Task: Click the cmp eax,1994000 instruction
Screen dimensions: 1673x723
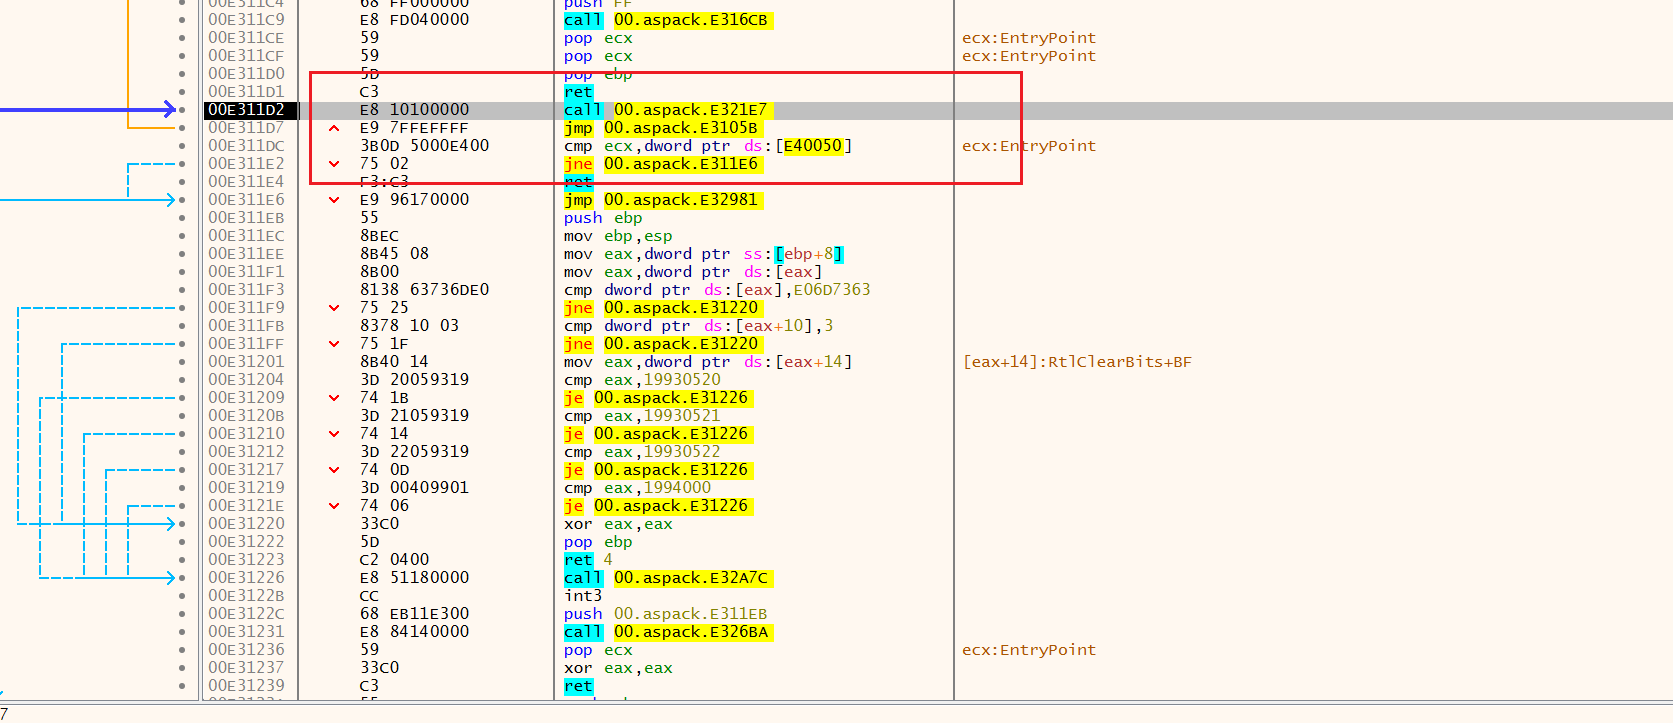Action: point(637,488)
